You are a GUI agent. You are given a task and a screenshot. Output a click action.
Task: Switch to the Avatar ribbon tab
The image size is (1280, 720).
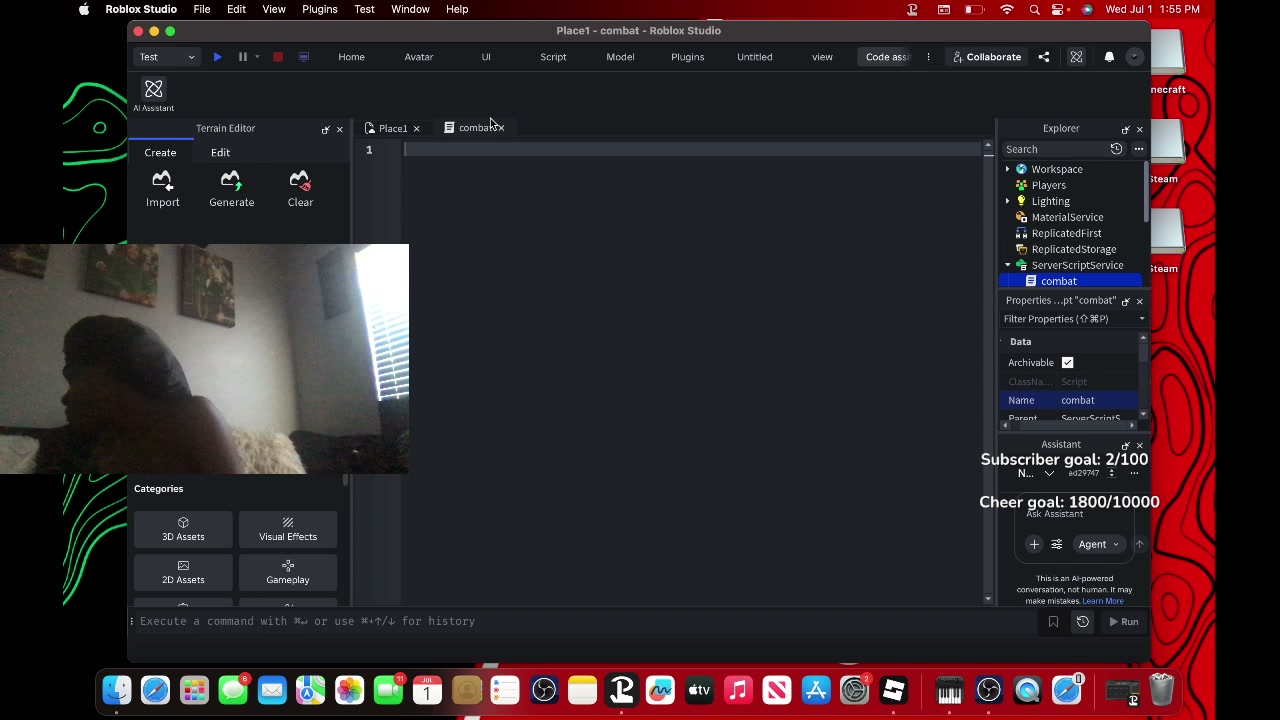point(419,57)
